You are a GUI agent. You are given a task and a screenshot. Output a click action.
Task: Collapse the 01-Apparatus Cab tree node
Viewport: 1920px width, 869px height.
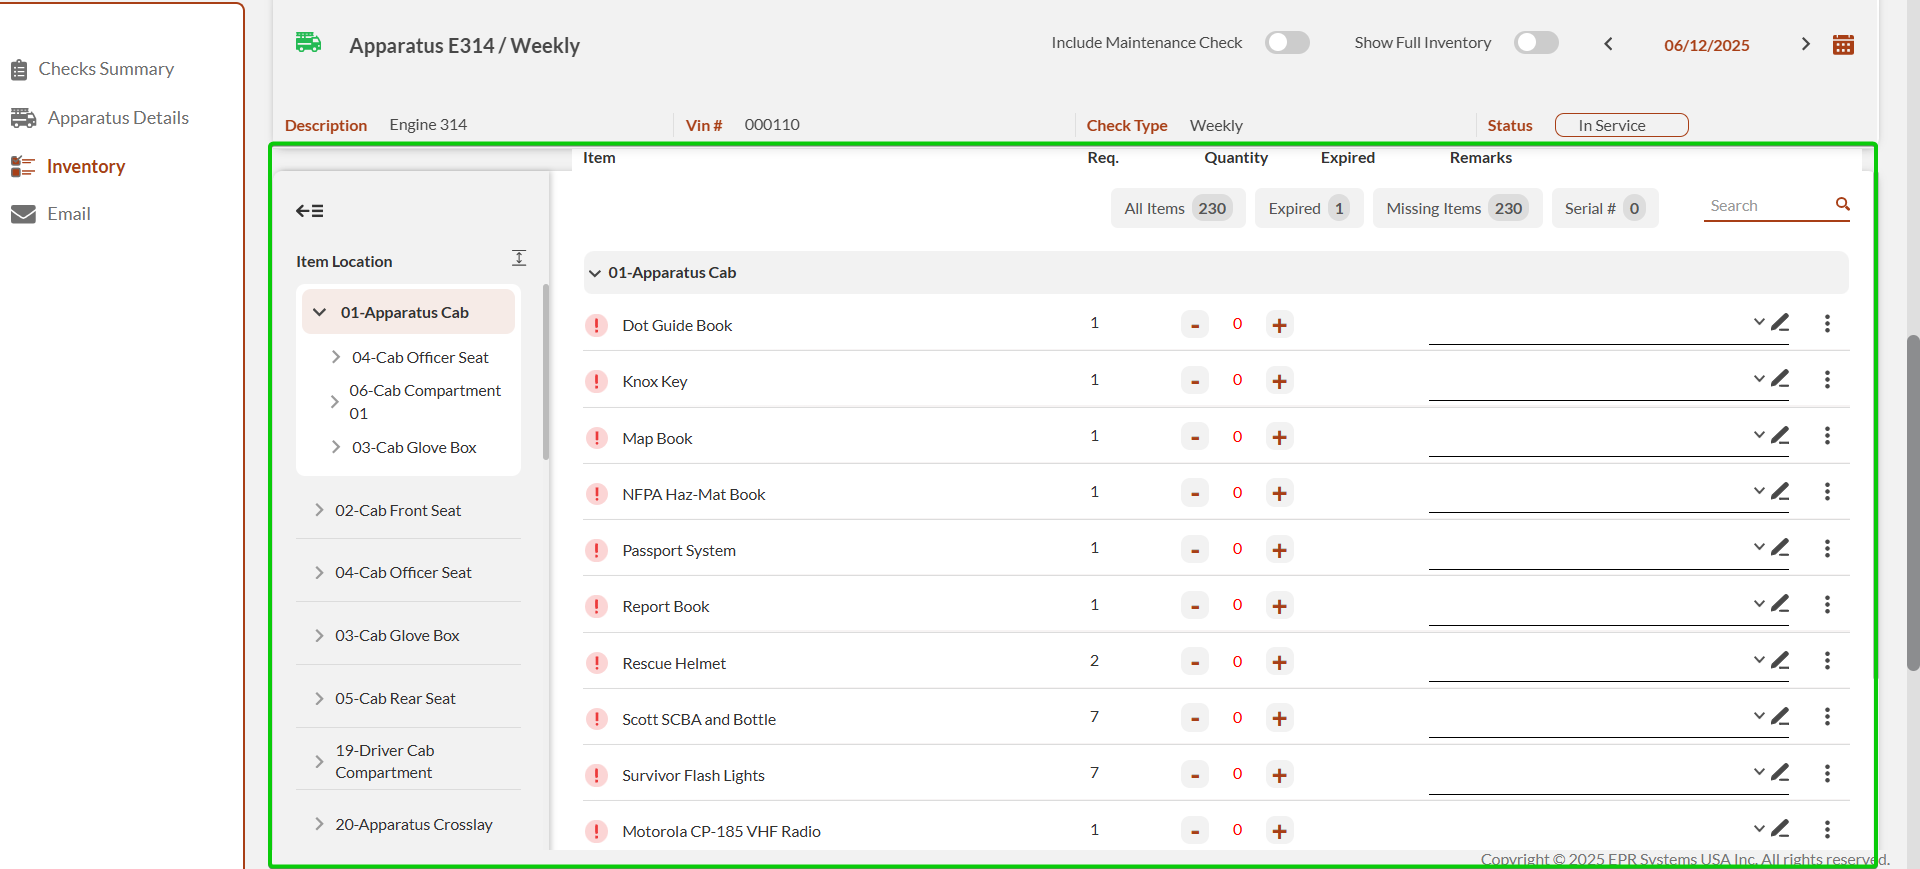click(x=320, y=312)
